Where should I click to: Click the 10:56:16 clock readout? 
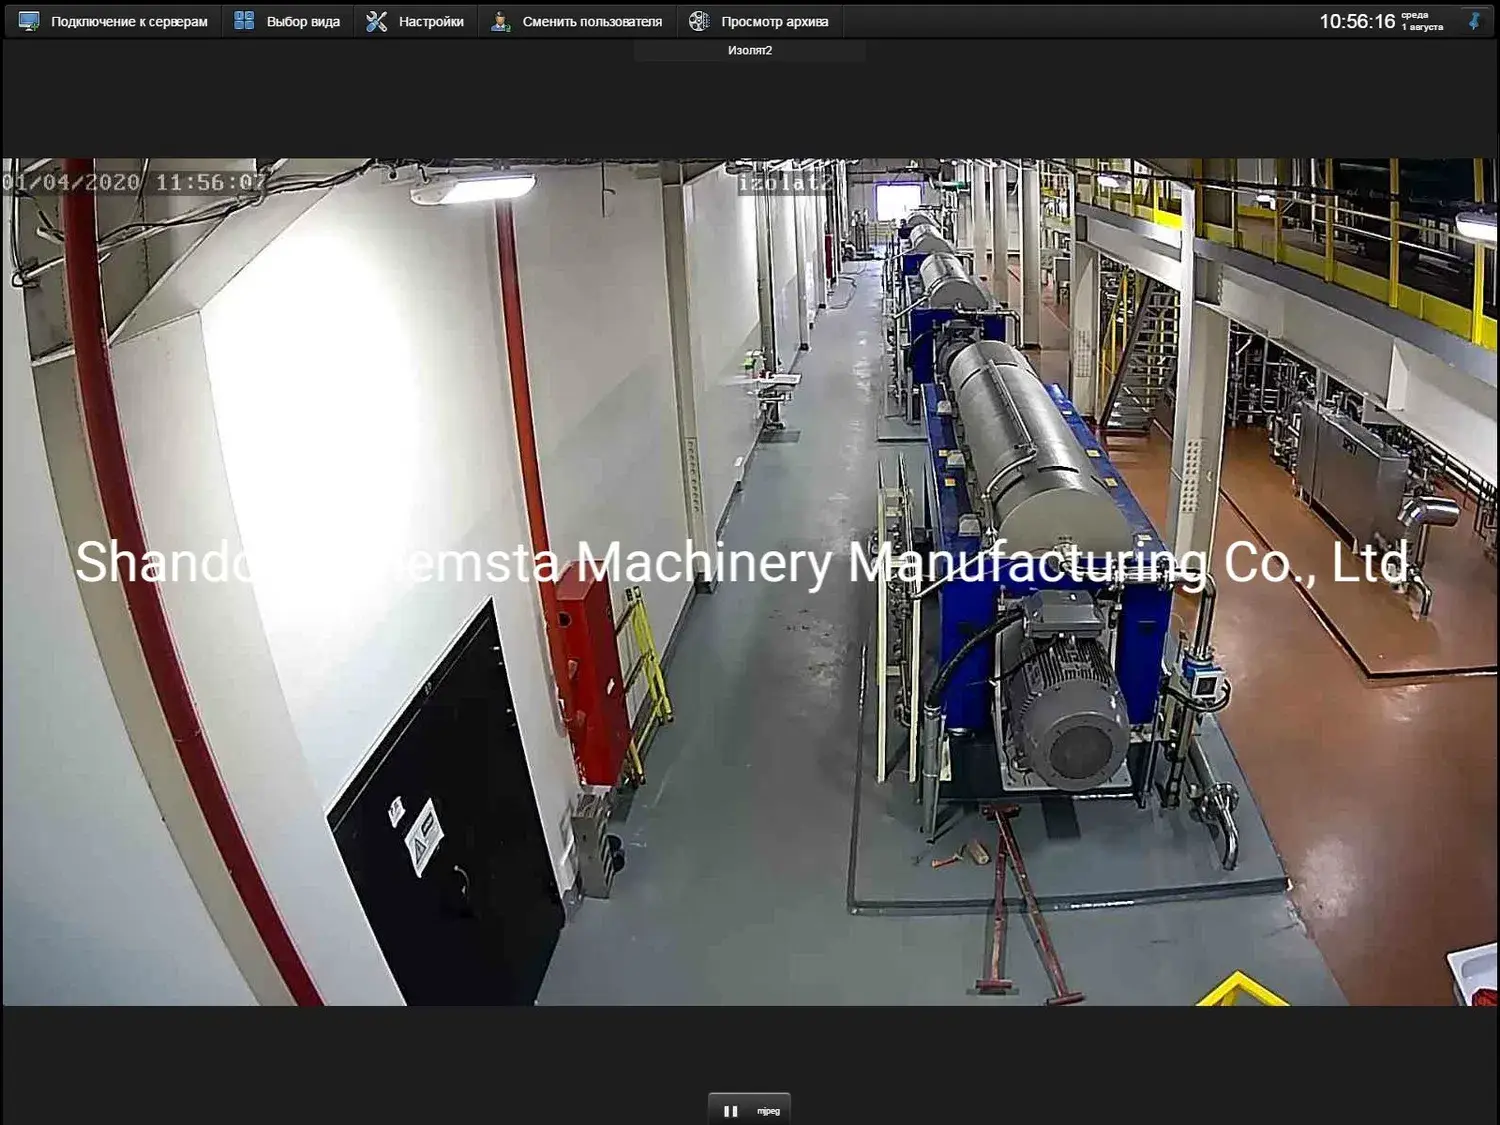[x=1356, y=21]
